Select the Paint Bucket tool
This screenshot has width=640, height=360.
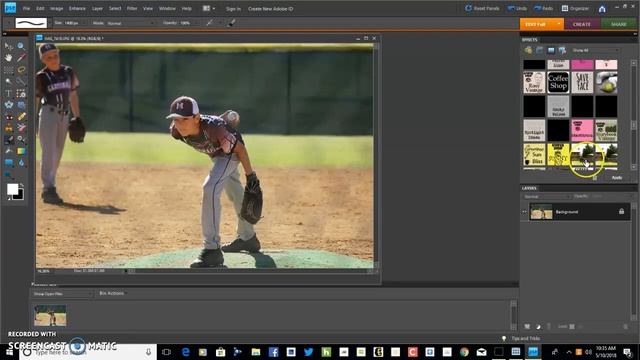click(x=8, y=151)
